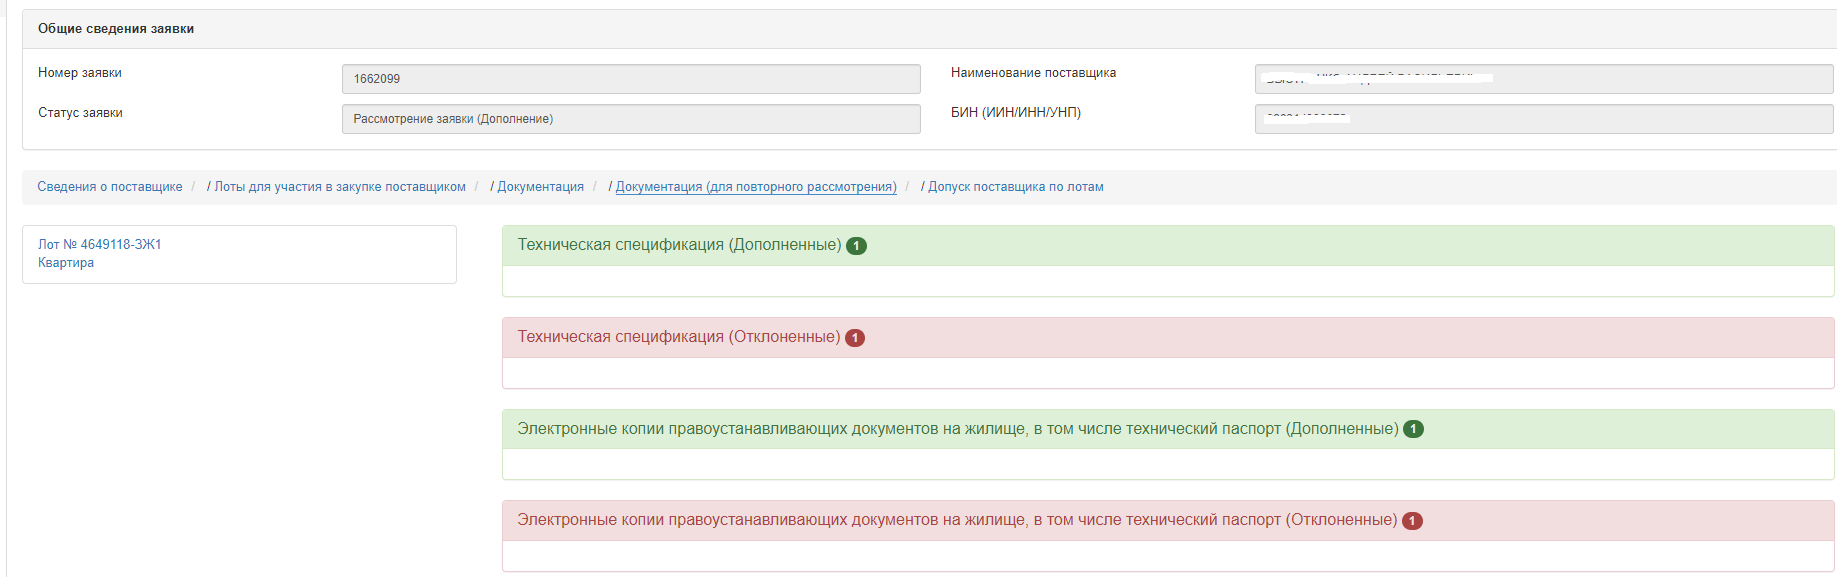Click the Статус заявки field

coord(630,119)
